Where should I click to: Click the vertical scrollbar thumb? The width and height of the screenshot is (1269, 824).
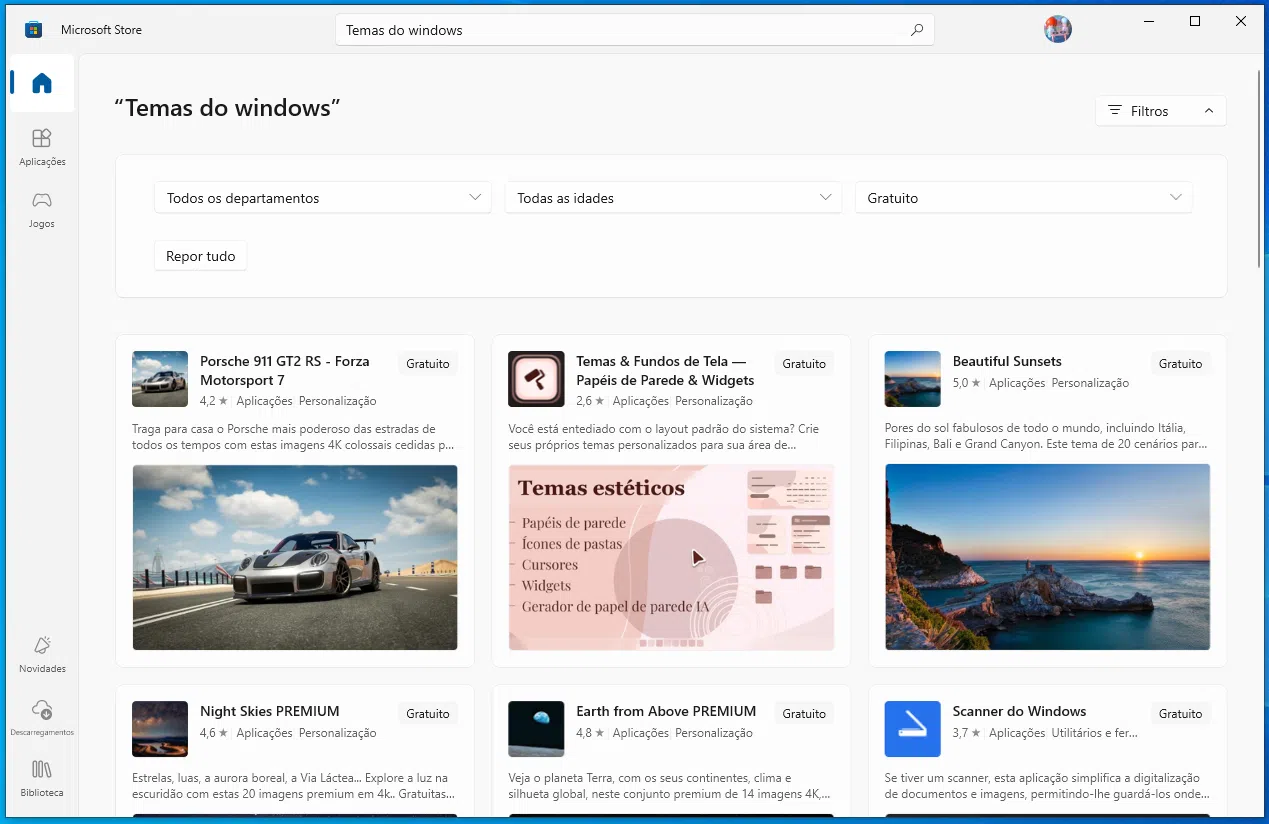pos(1259,167)
